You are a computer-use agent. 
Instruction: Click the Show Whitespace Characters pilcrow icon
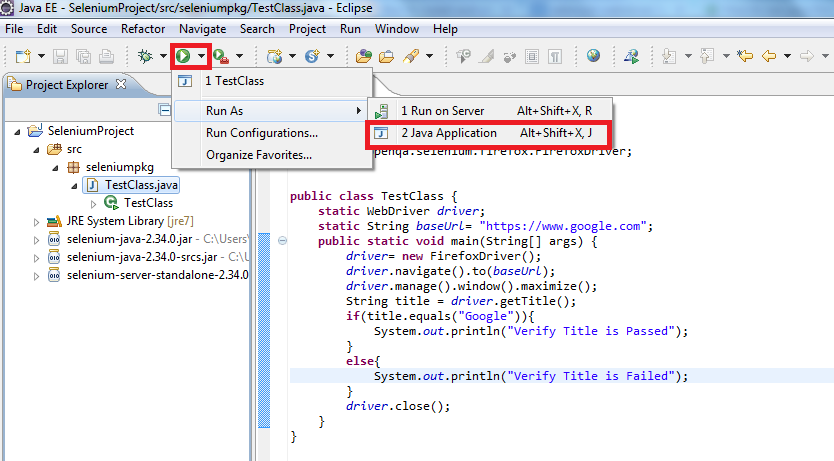pos(555,56)
